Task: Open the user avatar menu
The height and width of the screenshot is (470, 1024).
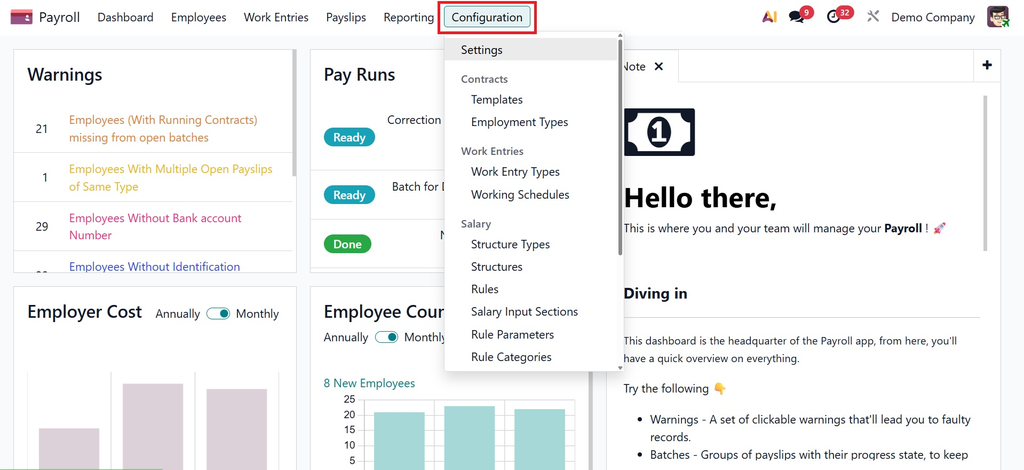Action: [998, 17]
